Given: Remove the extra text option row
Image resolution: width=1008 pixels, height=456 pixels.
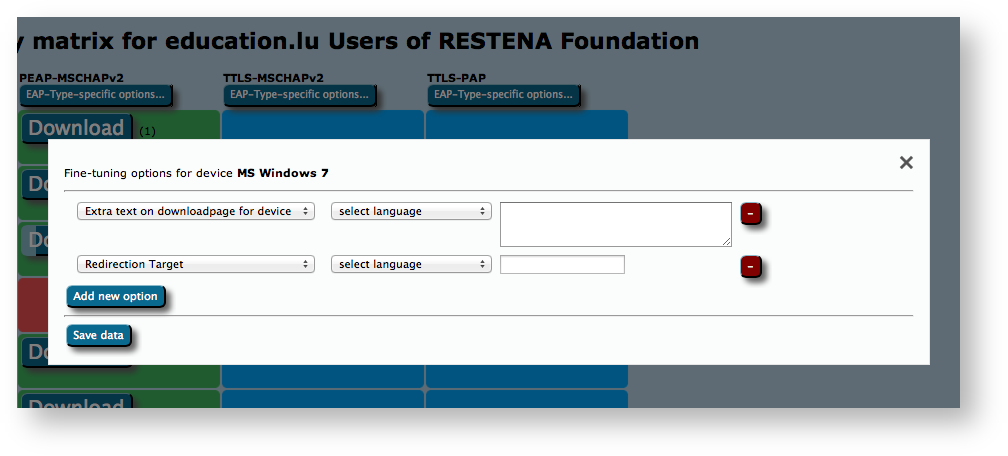Looking at the screenshot, I should click(x=751, y=214).
